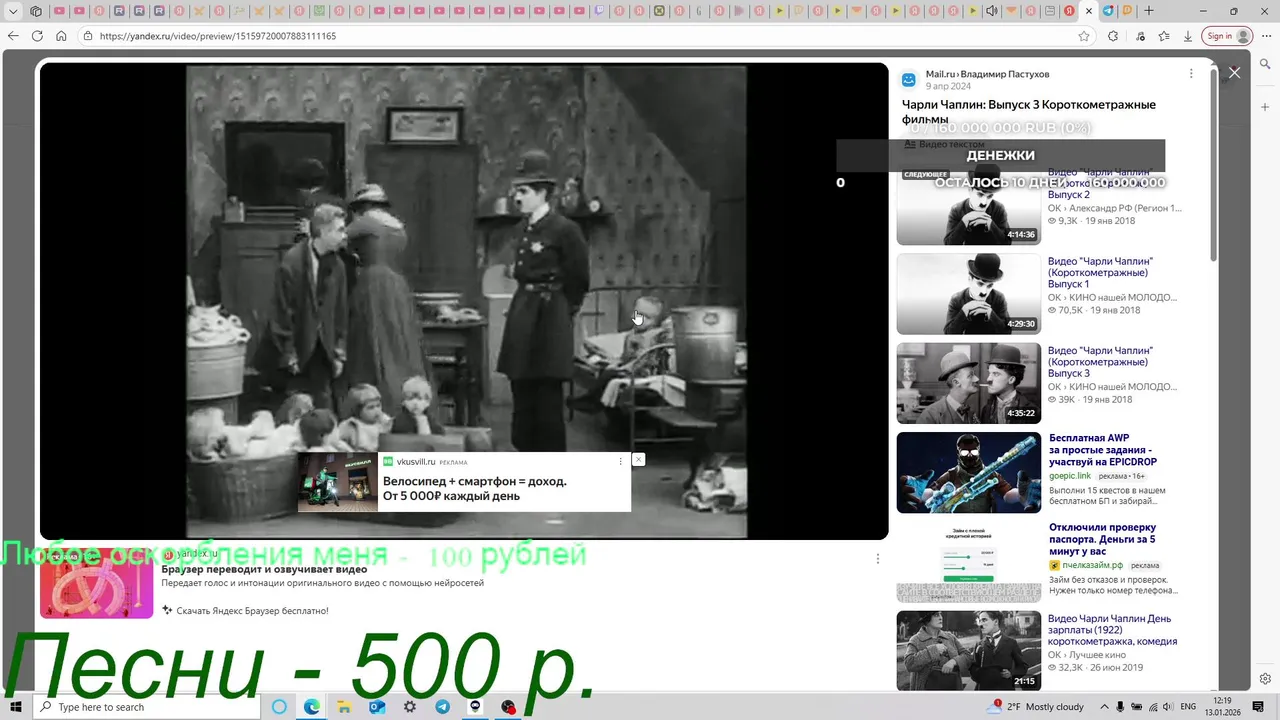This screenshot has height=720, width=1280.
Task: Click the Charlie Chaplin video player frame
Action: point(464,301)
